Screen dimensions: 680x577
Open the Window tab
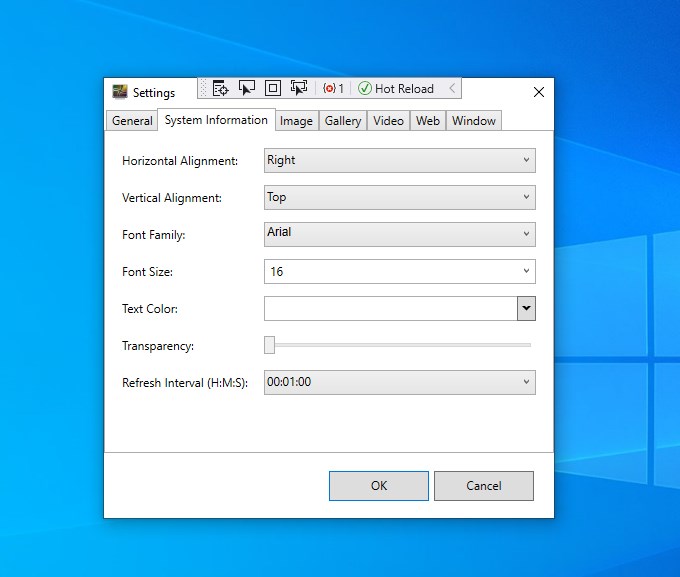coord(474,121)
